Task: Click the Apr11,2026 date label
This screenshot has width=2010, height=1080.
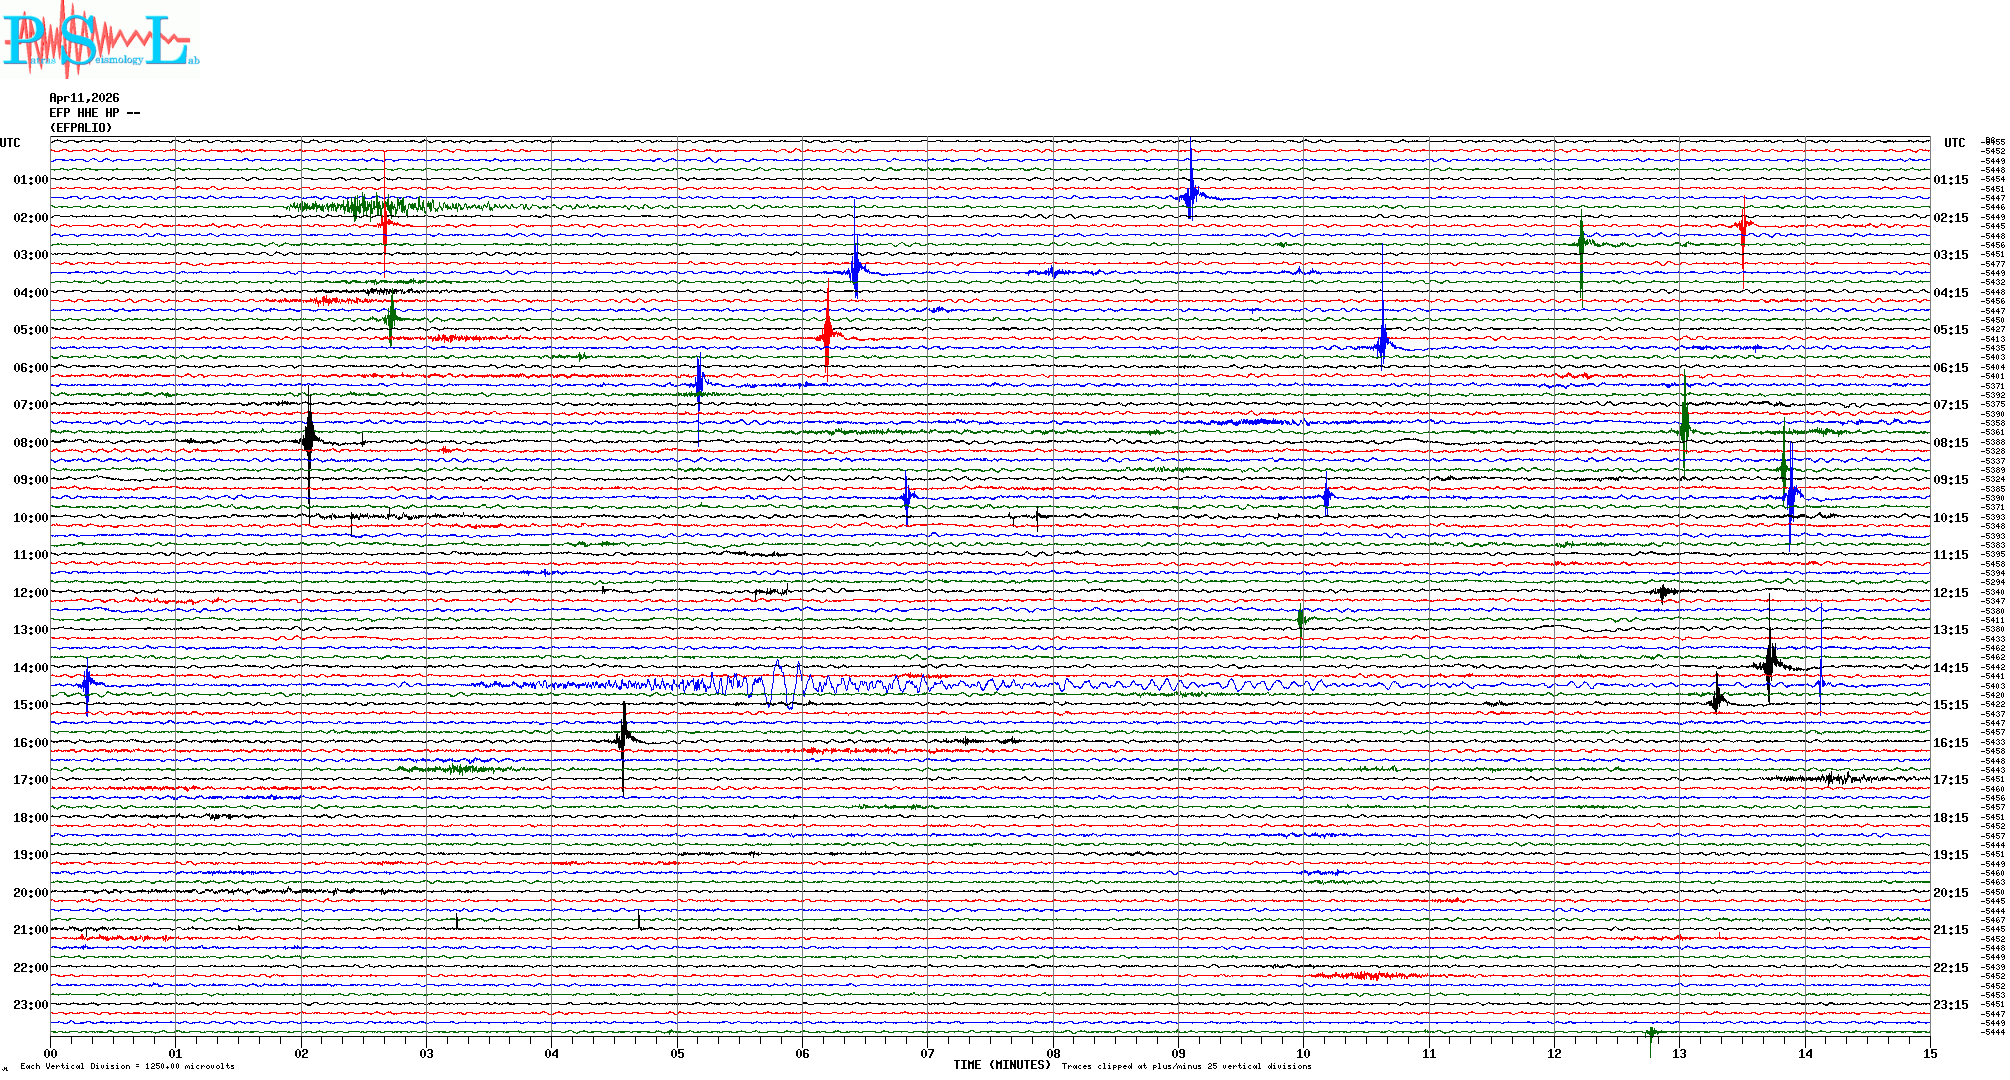Action: pos(84,98)
